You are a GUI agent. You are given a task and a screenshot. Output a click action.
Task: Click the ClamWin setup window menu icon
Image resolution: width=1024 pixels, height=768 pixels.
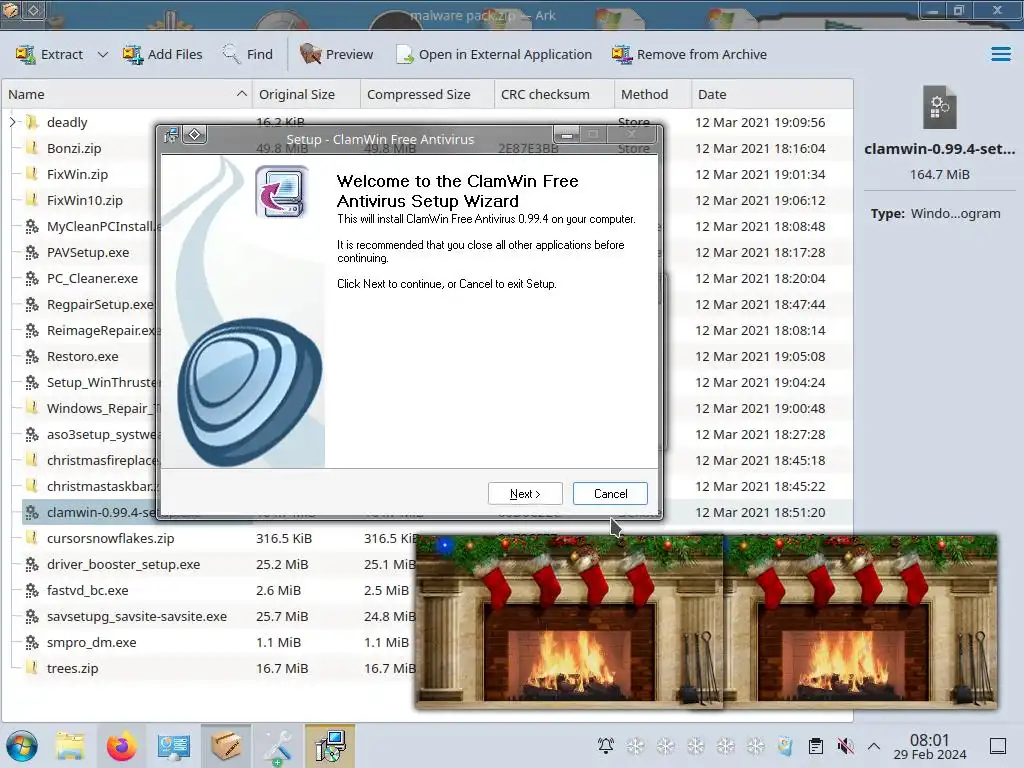[171, 135]
